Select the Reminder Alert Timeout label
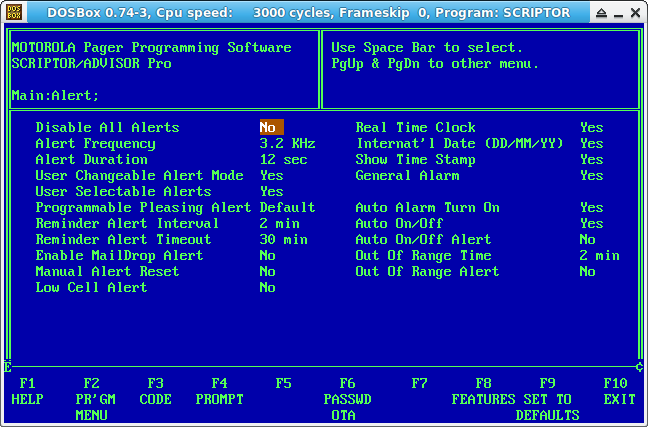The height and width of the screenshot is (427, 648). [x=123, y=239]
